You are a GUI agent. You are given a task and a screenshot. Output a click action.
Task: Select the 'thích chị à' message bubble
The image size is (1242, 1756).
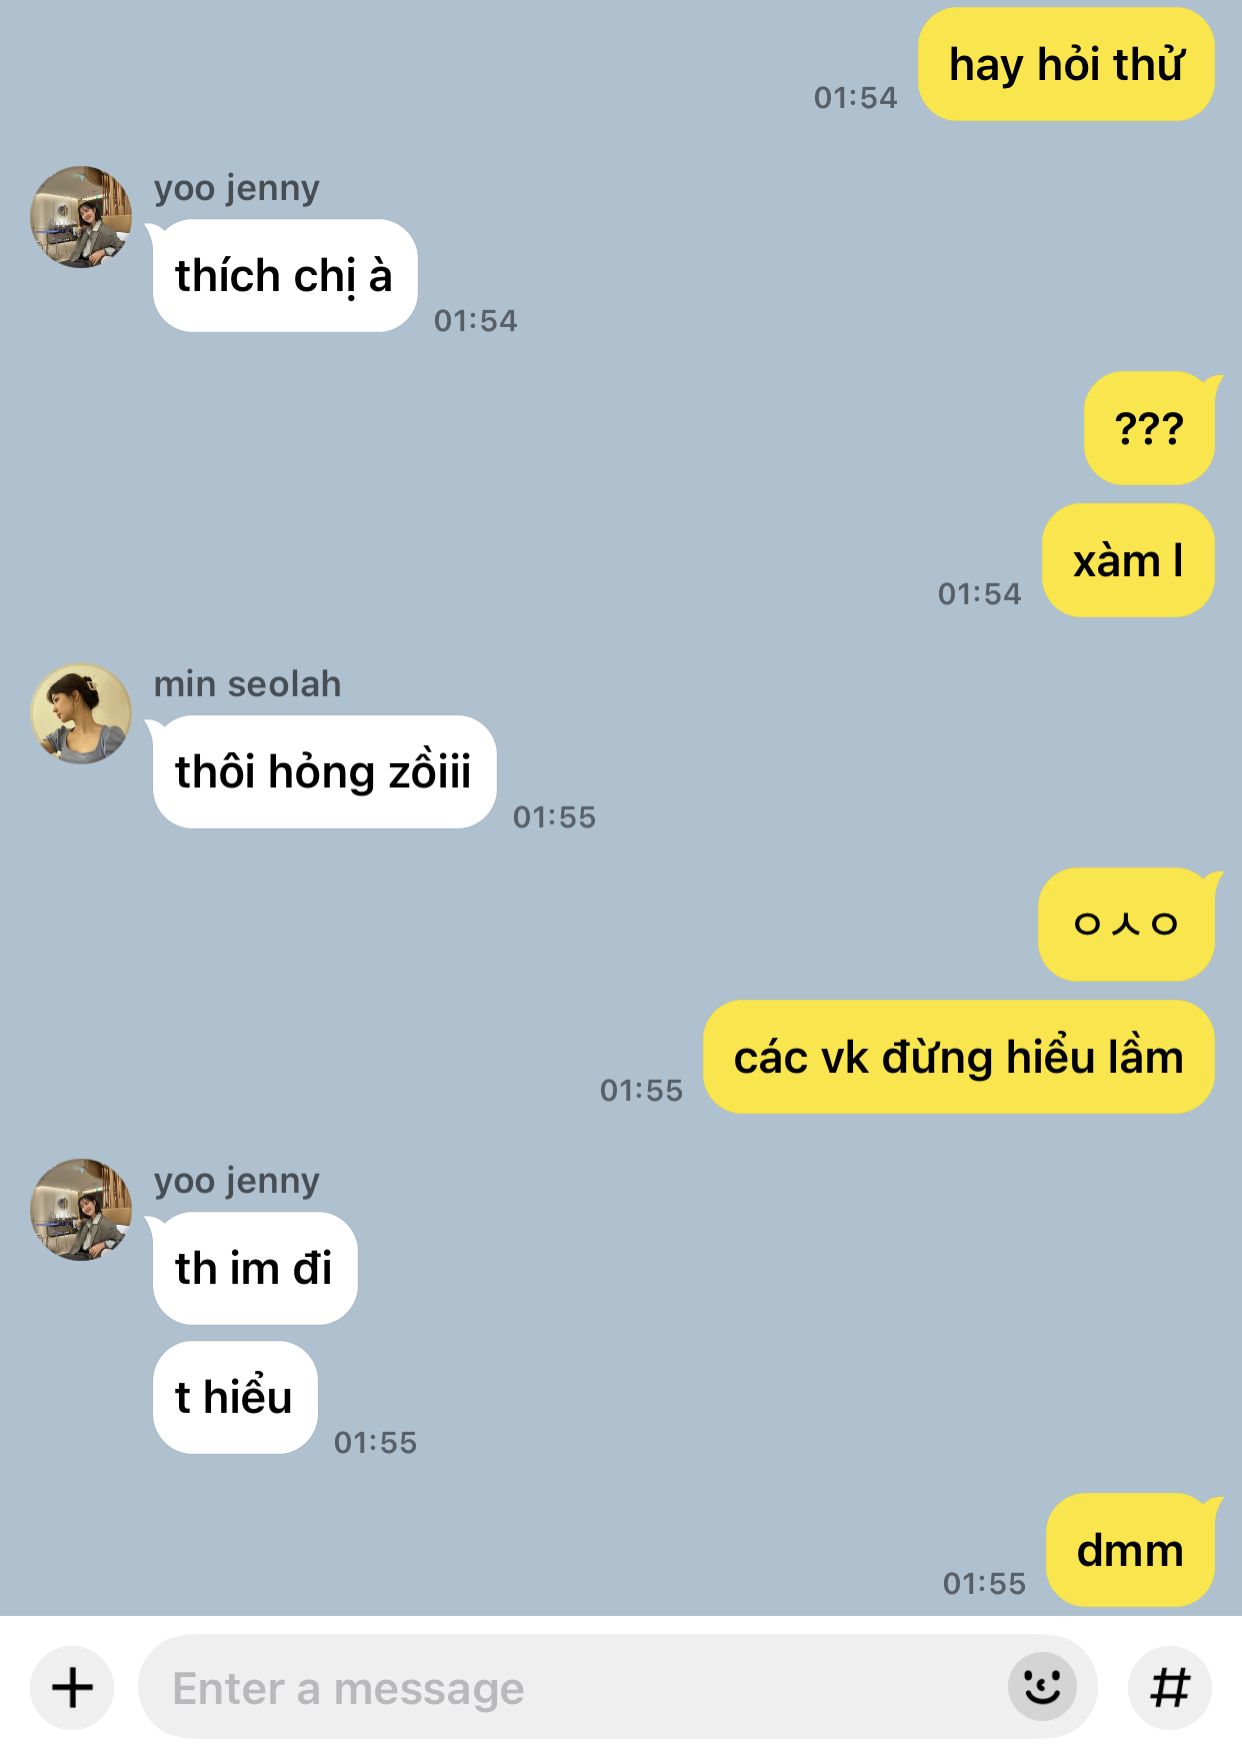click(284, 275)
